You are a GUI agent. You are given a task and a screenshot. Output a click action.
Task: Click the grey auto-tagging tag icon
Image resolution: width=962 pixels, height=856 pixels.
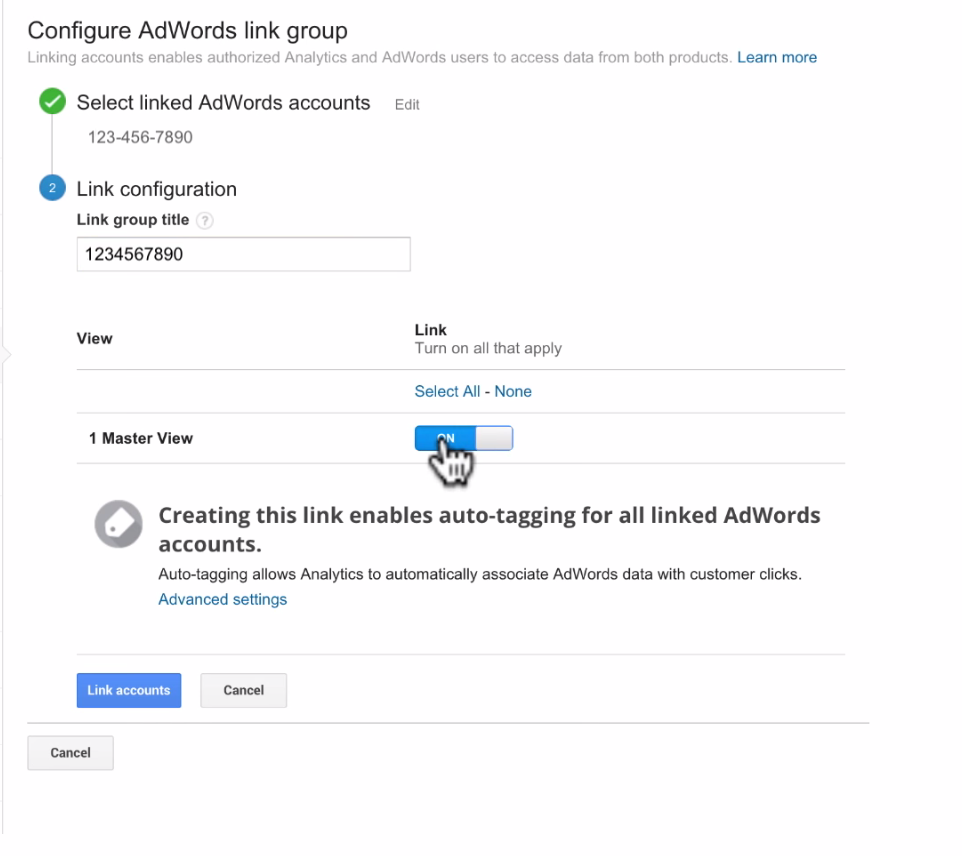point(118,524)
